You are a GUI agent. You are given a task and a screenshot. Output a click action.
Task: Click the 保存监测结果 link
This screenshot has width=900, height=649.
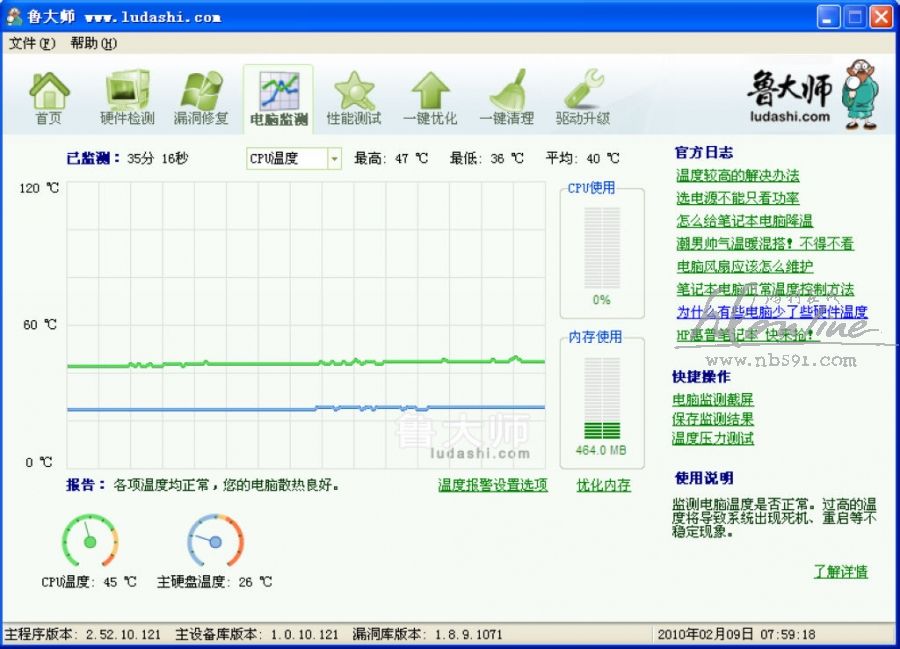click(x=713, y=419)
